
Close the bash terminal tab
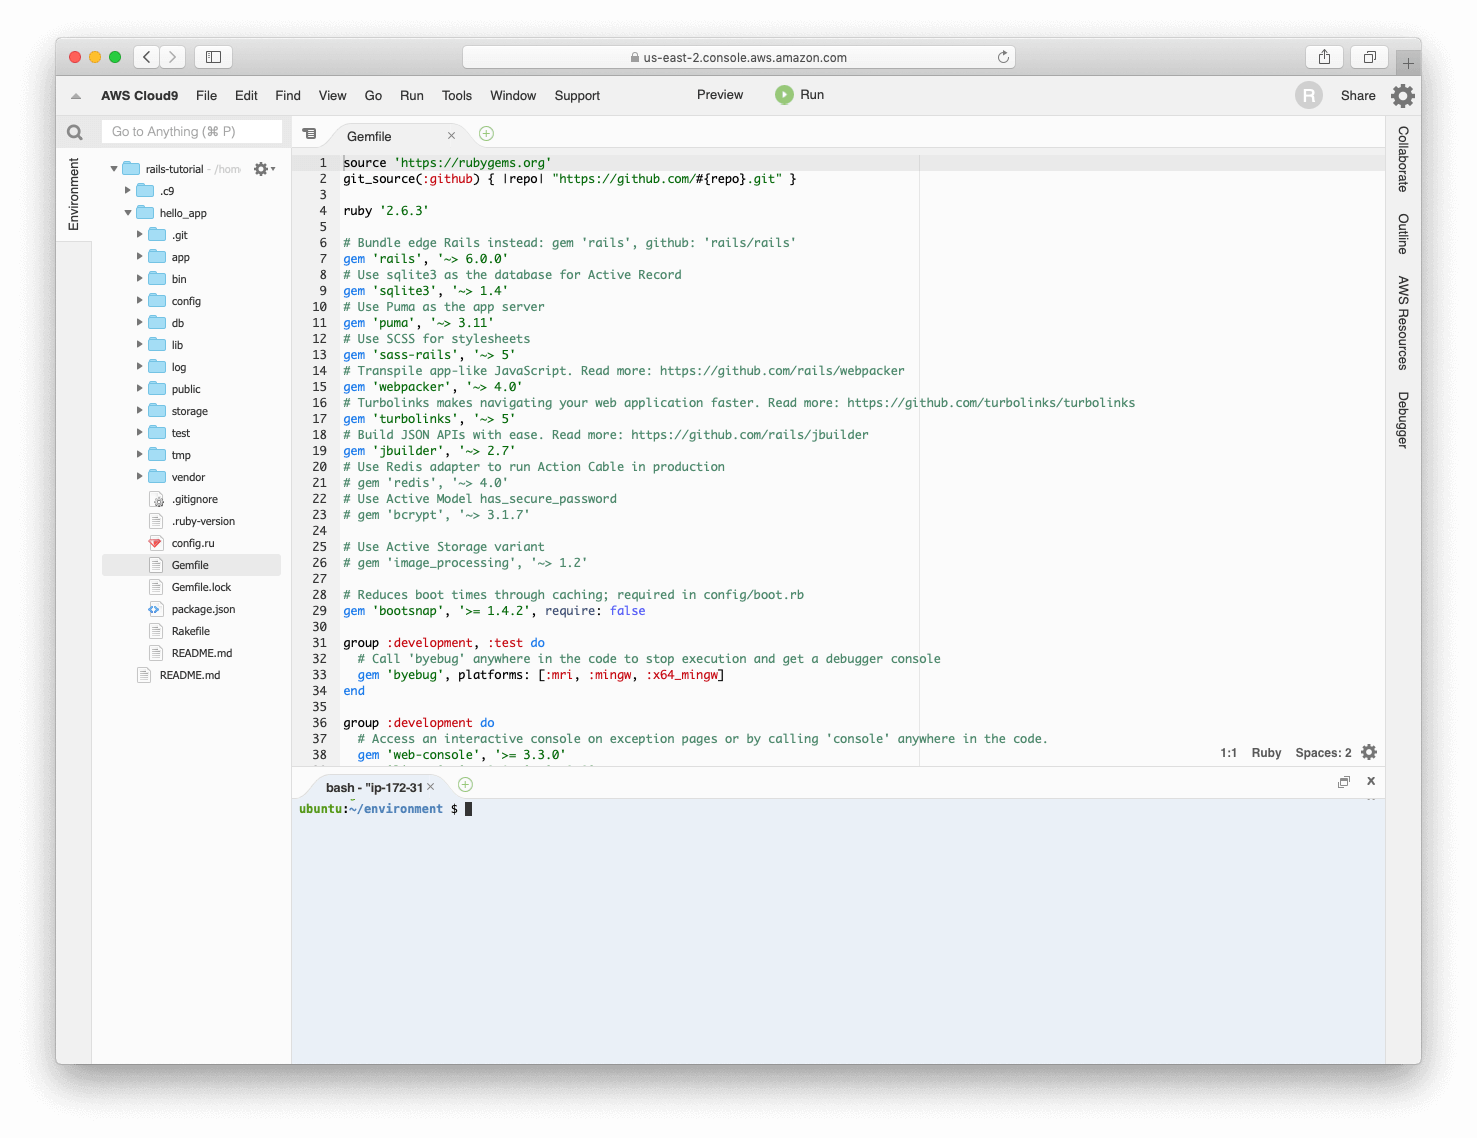coord(431,787)
